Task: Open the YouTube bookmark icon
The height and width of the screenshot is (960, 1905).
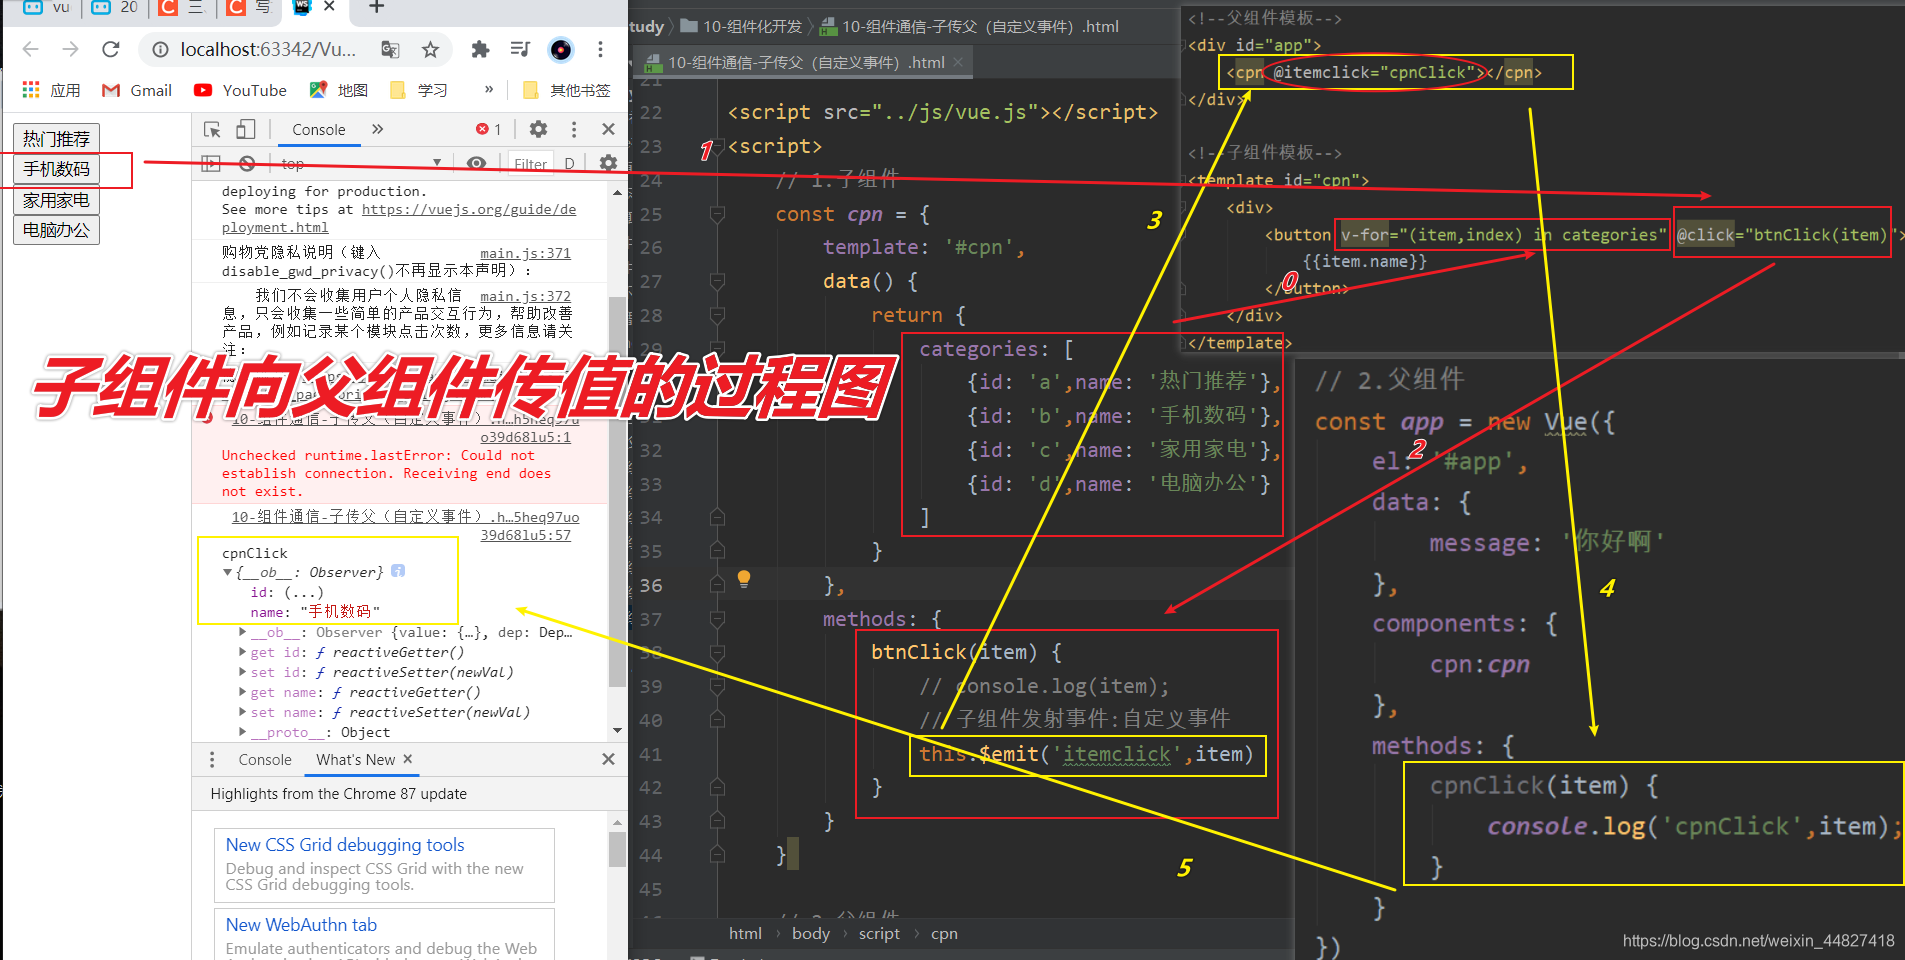Action: tap(203, 90)
